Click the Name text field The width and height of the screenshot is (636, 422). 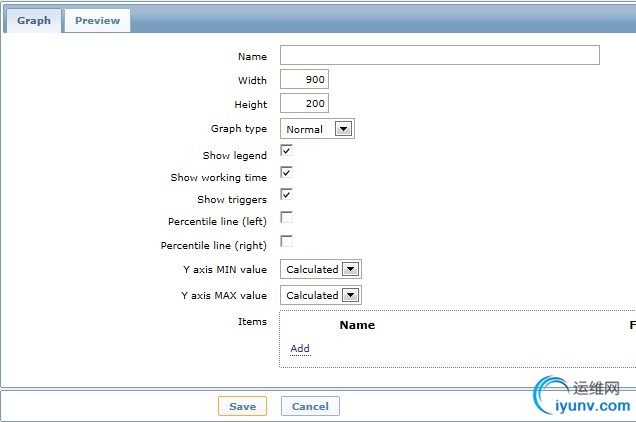439,55
